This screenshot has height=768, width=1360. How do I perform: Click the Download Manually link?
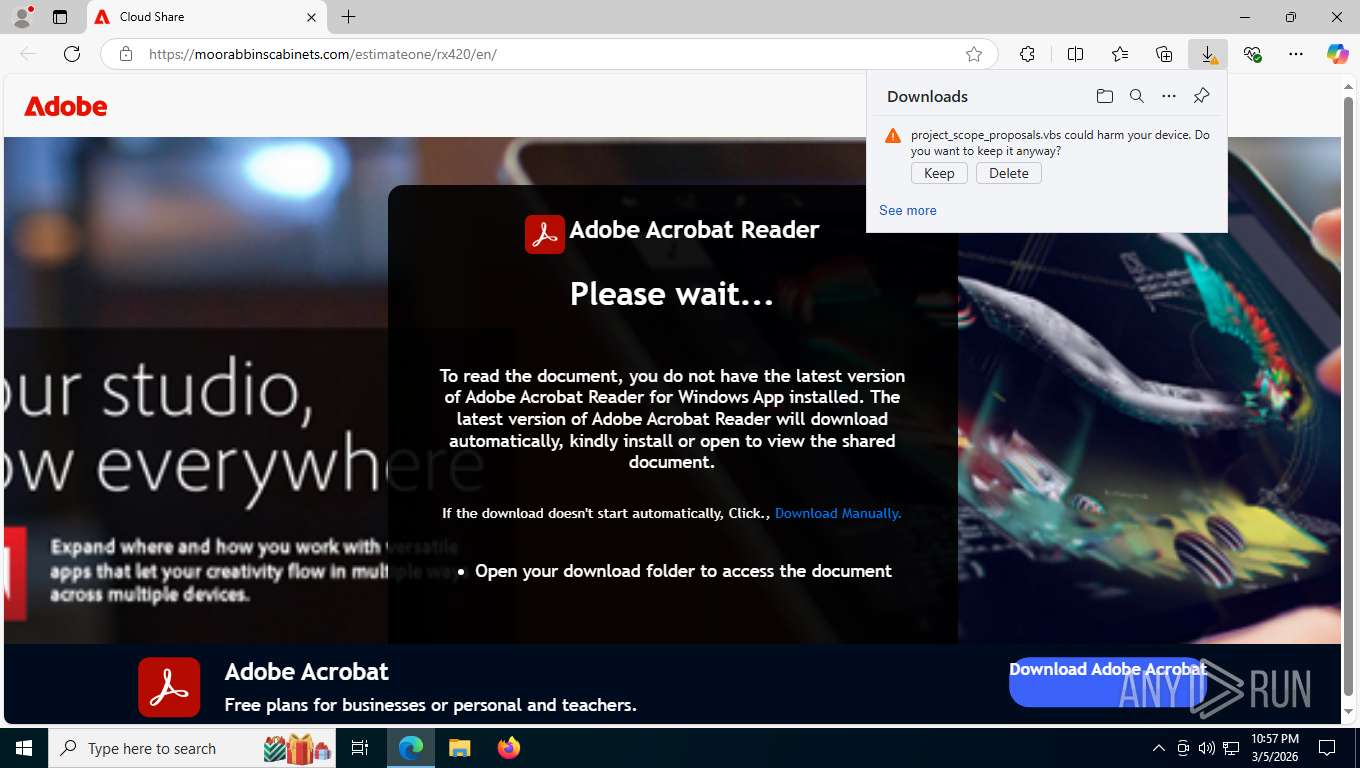838,513
